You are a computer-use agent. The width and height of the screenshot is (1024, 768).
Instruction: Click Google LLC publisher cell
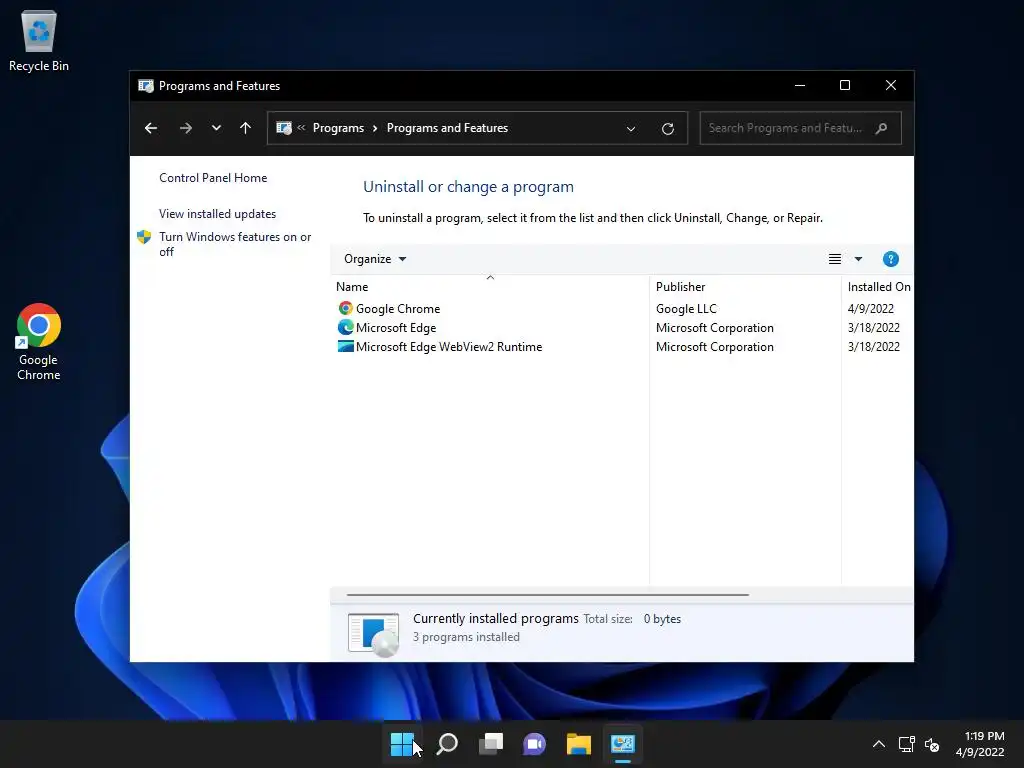(x=686, y=309)
